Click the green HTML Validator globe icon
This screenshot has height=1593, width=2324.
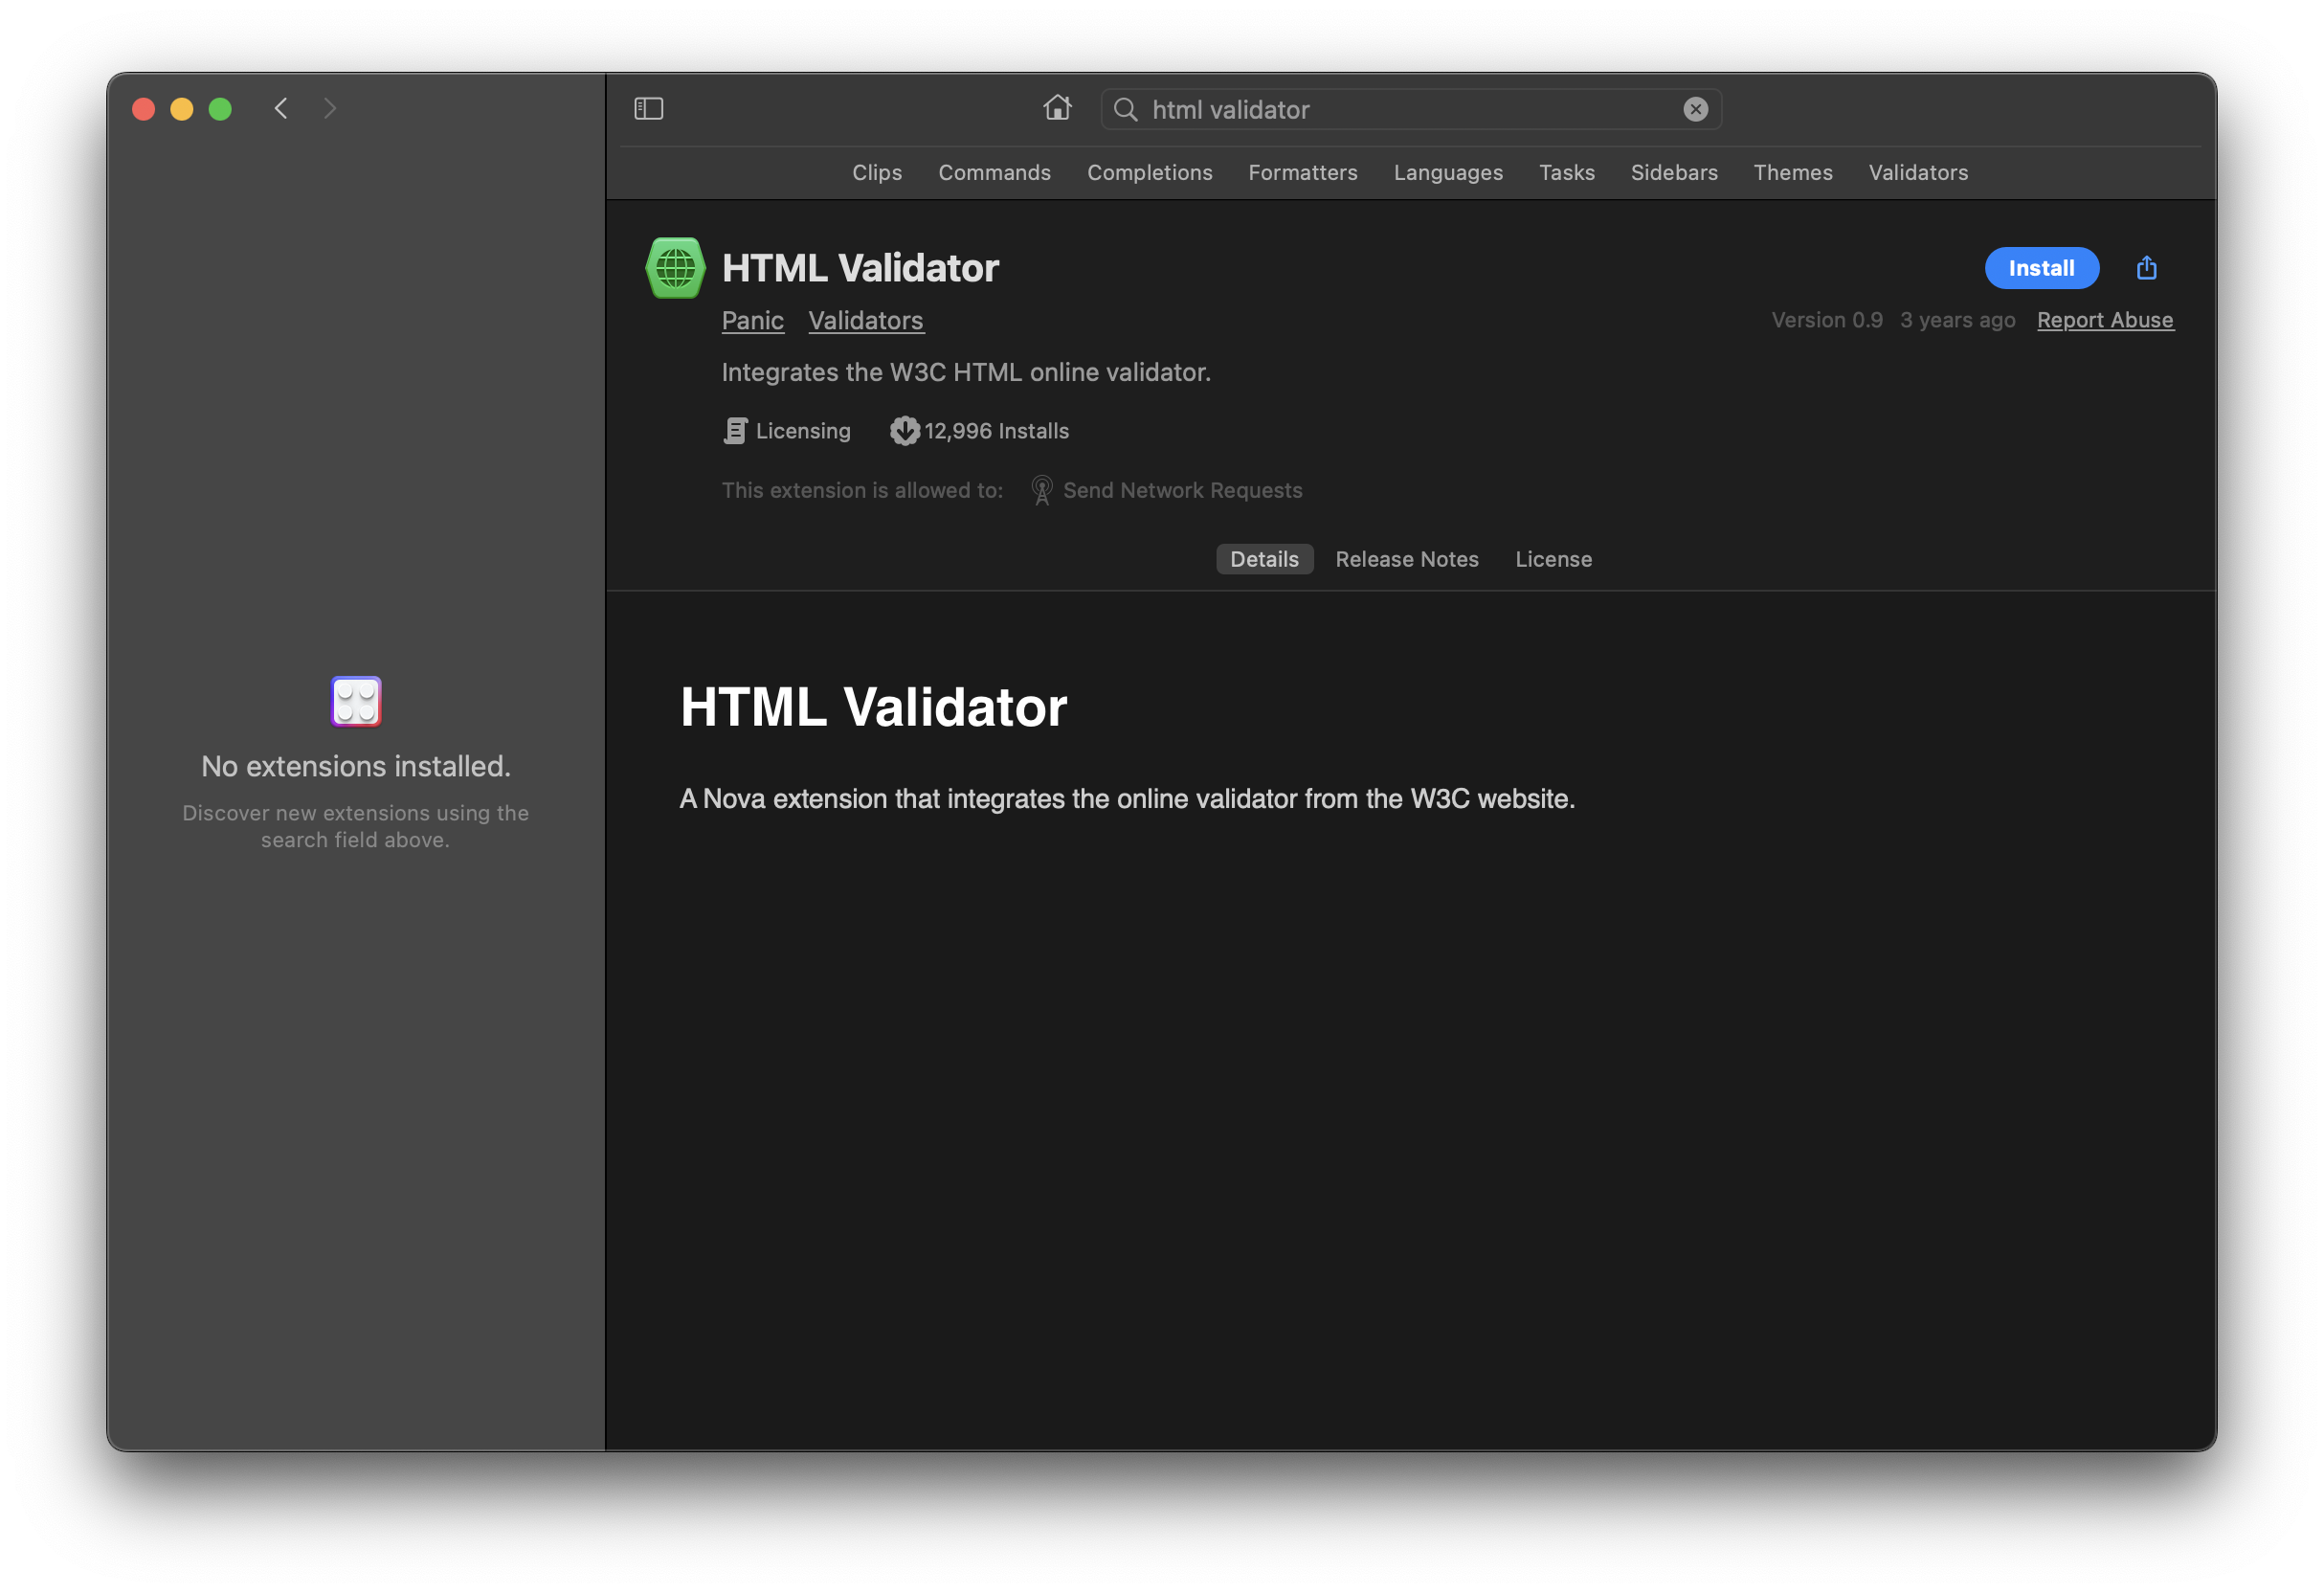(675, 267)
